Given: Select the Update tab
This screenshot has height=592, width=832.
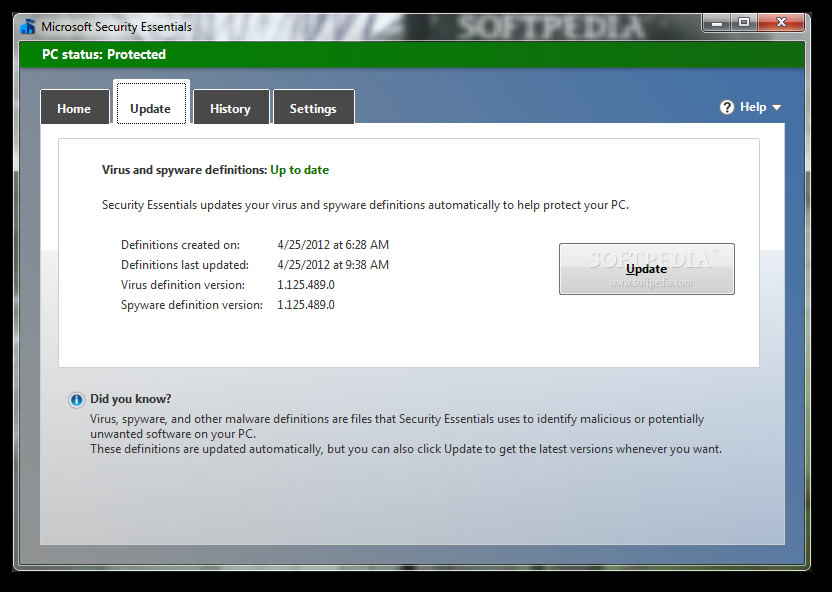Looking at the screenshot, I should point(151,103).
